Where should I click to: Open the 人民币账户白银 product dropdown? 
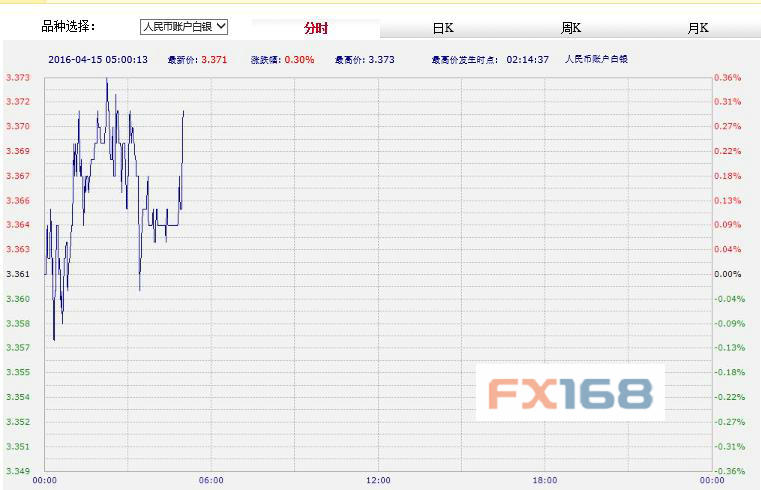[184, 27]
